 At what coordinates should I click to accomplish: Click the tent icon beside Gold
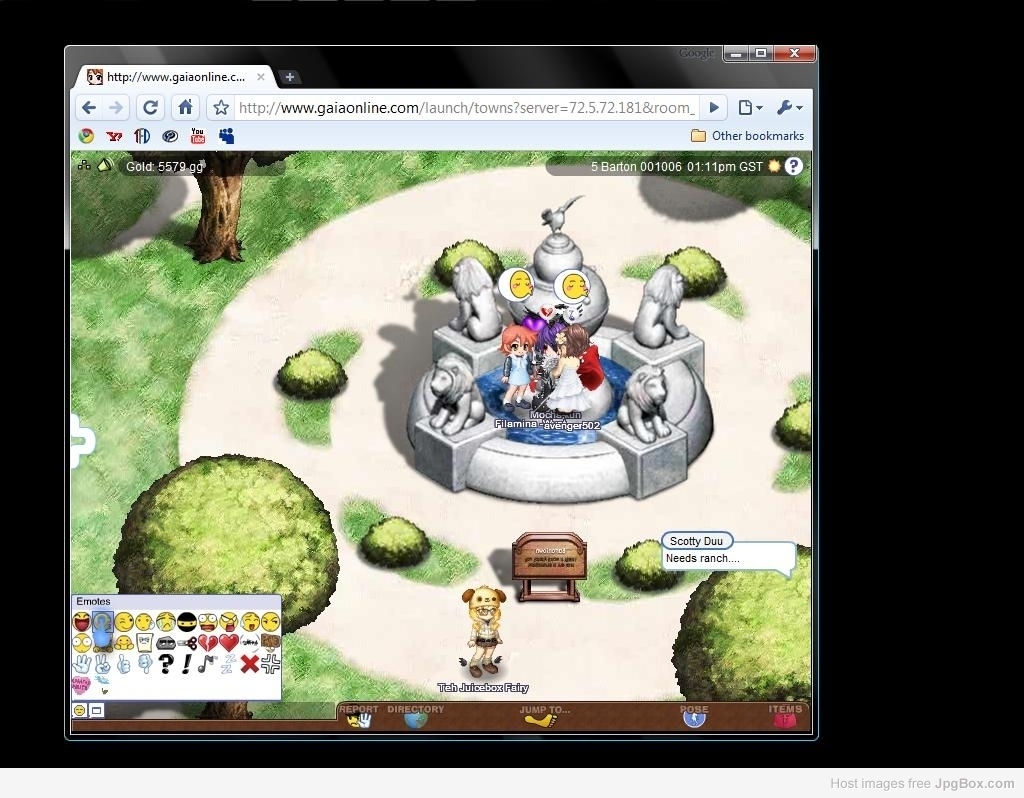point(104,165)
